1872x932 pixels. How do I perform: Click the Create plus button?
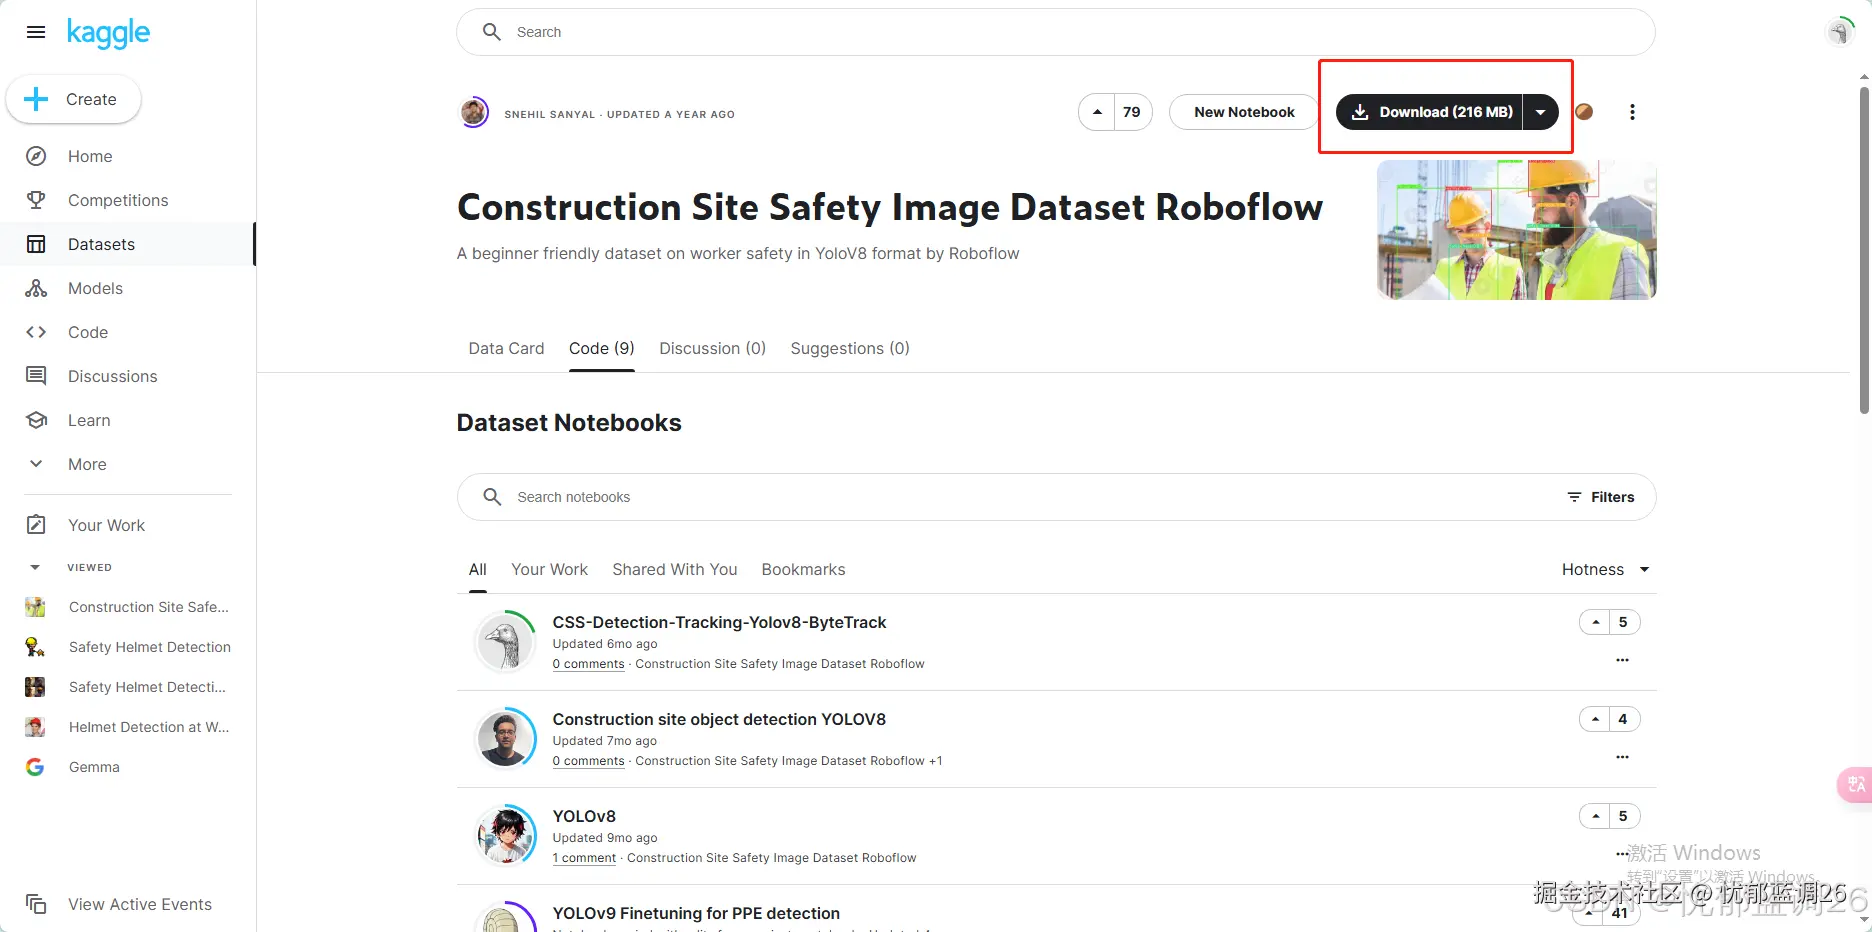pos(74,99)
